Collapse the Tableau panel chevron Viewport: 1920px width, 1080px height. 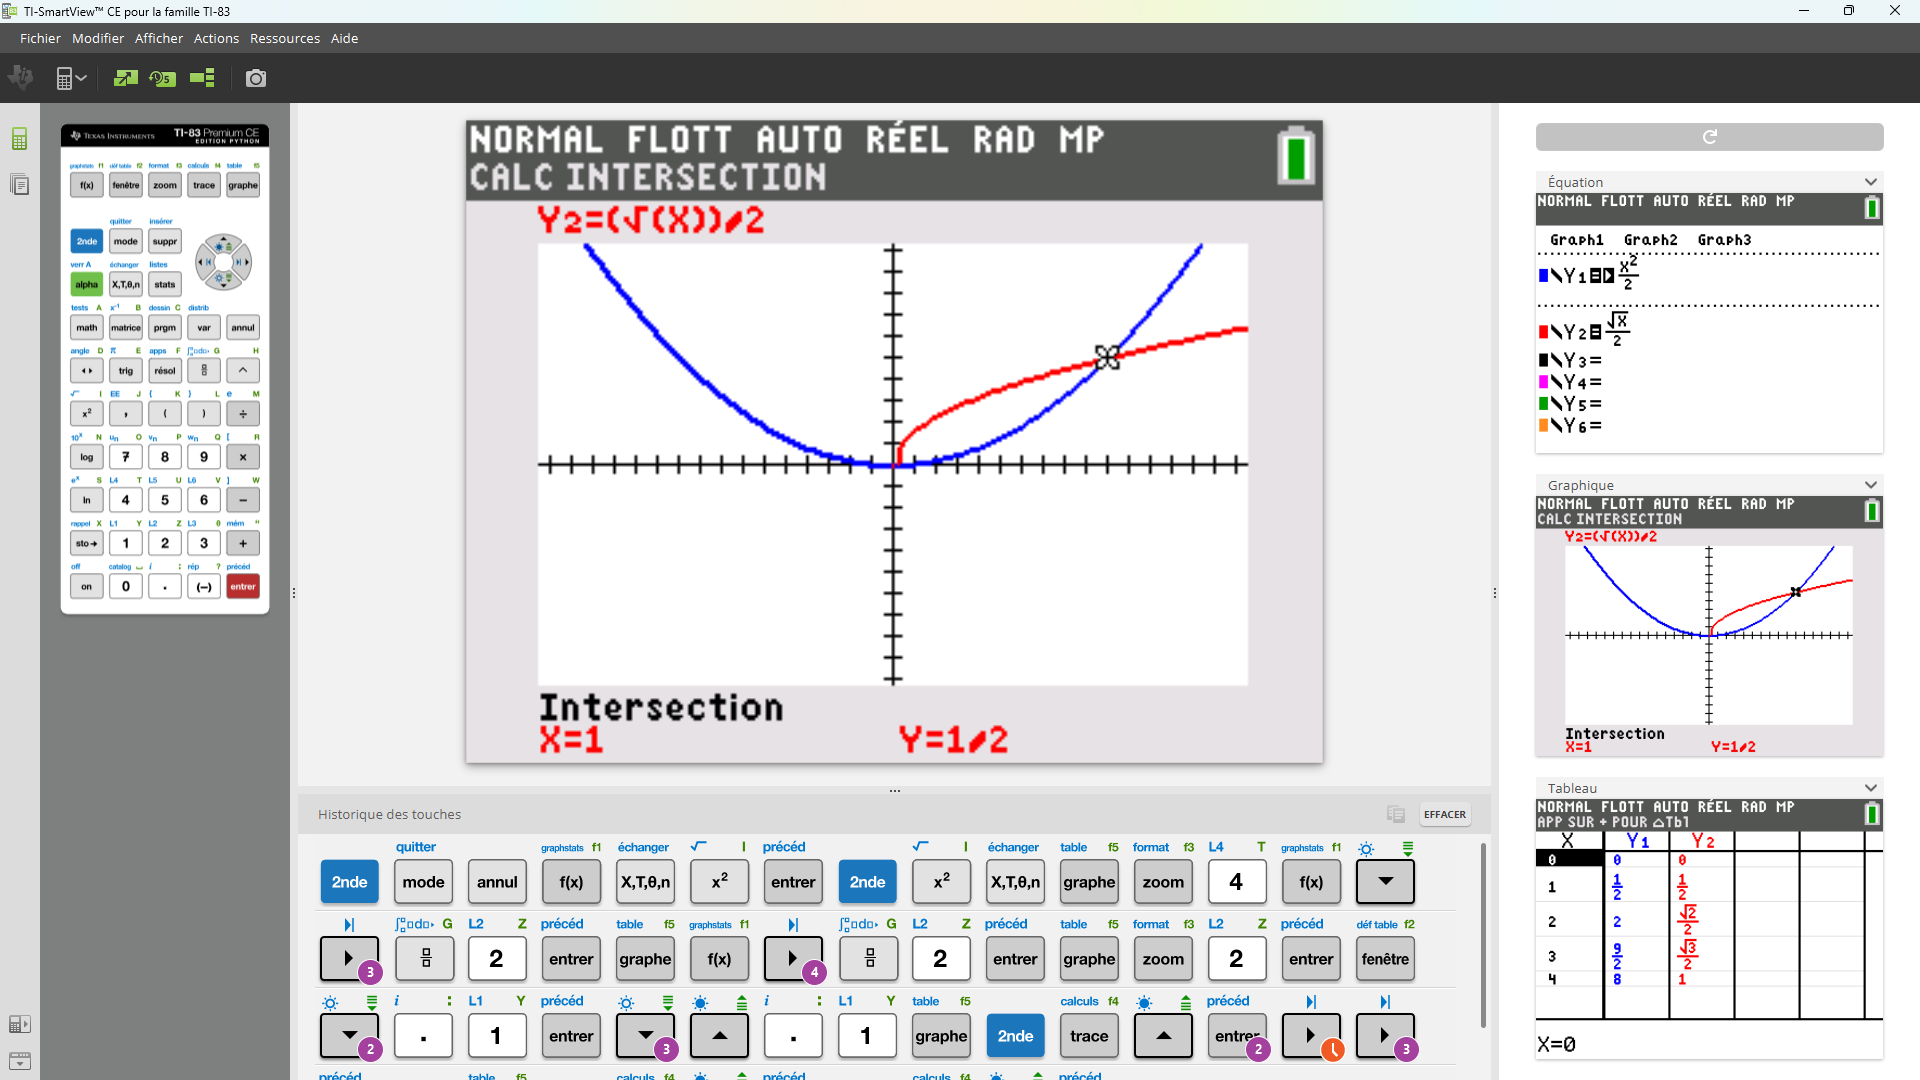tap(1870, 788)
